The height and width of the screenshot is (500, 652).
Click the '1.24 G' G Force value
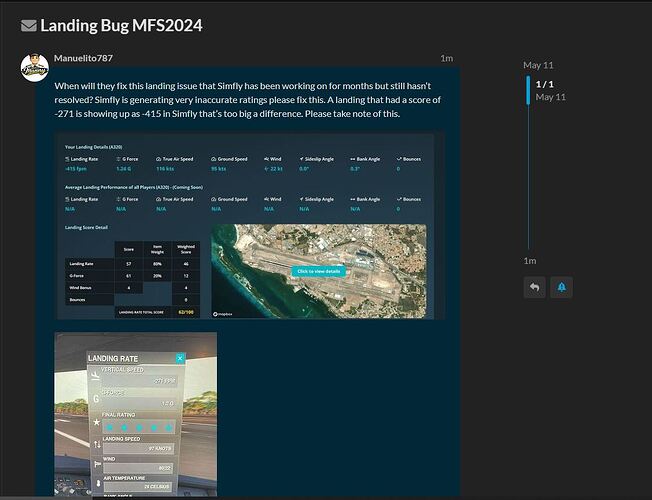click(123, 169)
